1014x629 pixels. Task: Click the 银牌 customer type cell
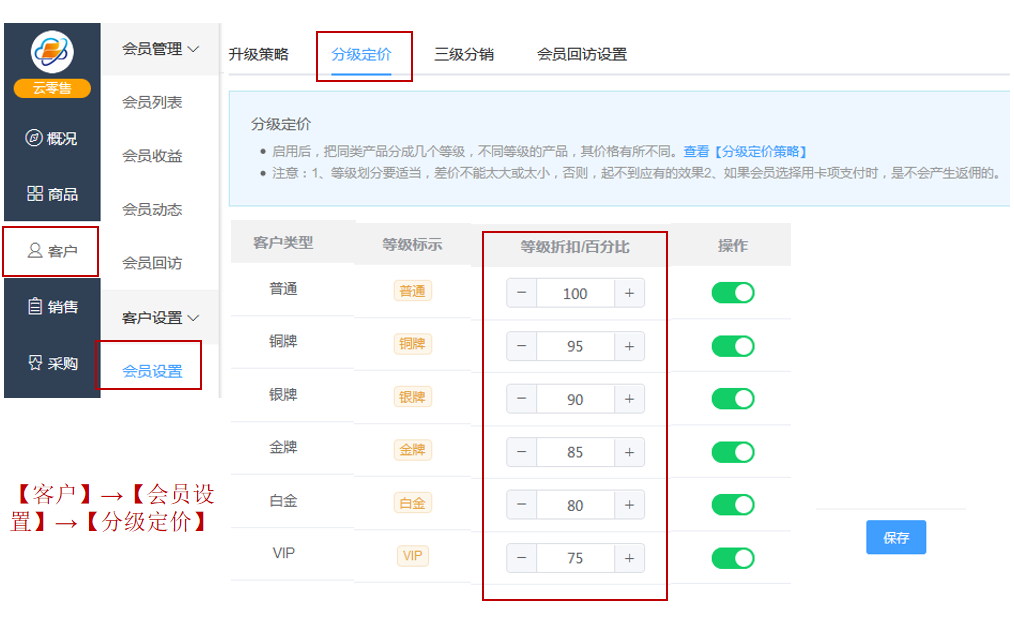(283, 394)
